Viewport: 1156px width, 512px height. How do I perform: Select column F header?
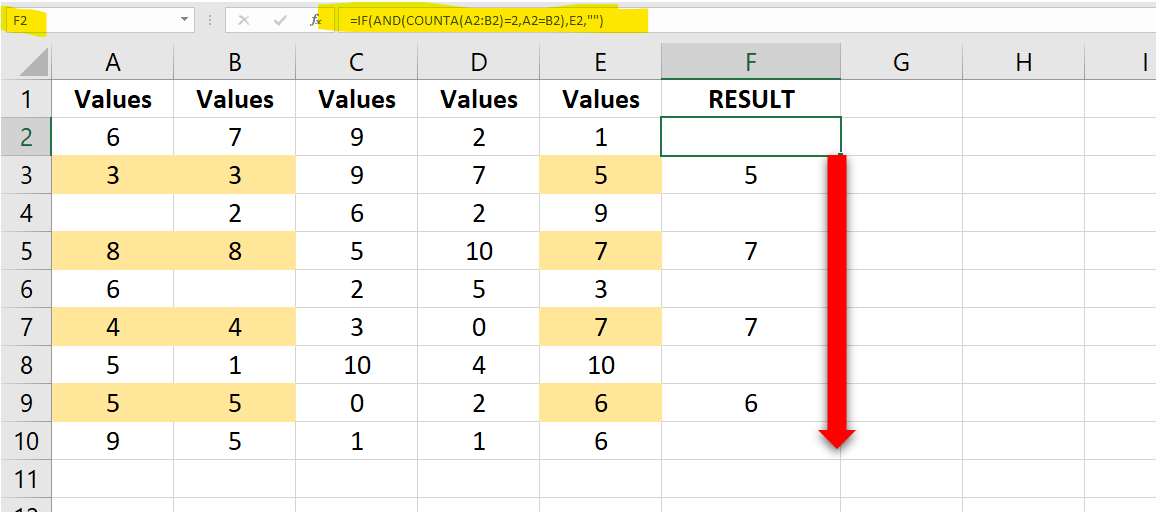pyautogui.click(x=751, y=62)
